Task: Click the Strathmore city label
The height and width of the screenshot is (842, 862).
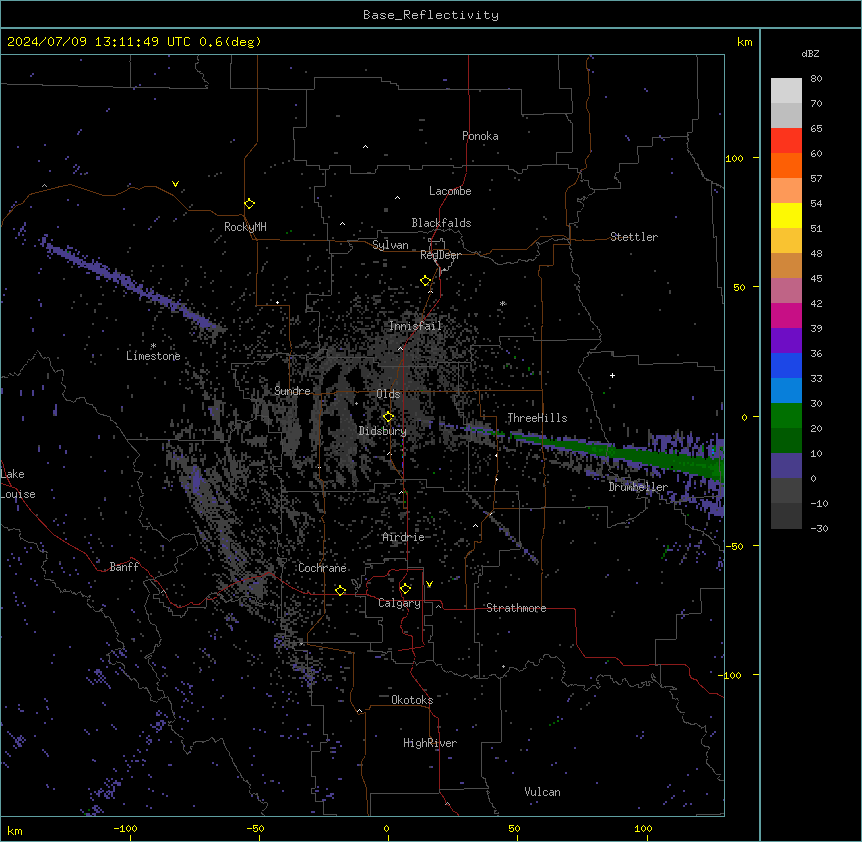Action: (x=516, y=608)
